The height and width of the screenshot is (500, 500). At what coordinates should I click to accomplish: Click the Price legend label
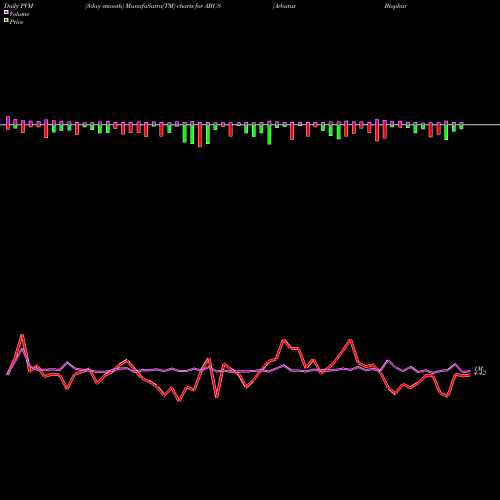click(x=16, y=22)
